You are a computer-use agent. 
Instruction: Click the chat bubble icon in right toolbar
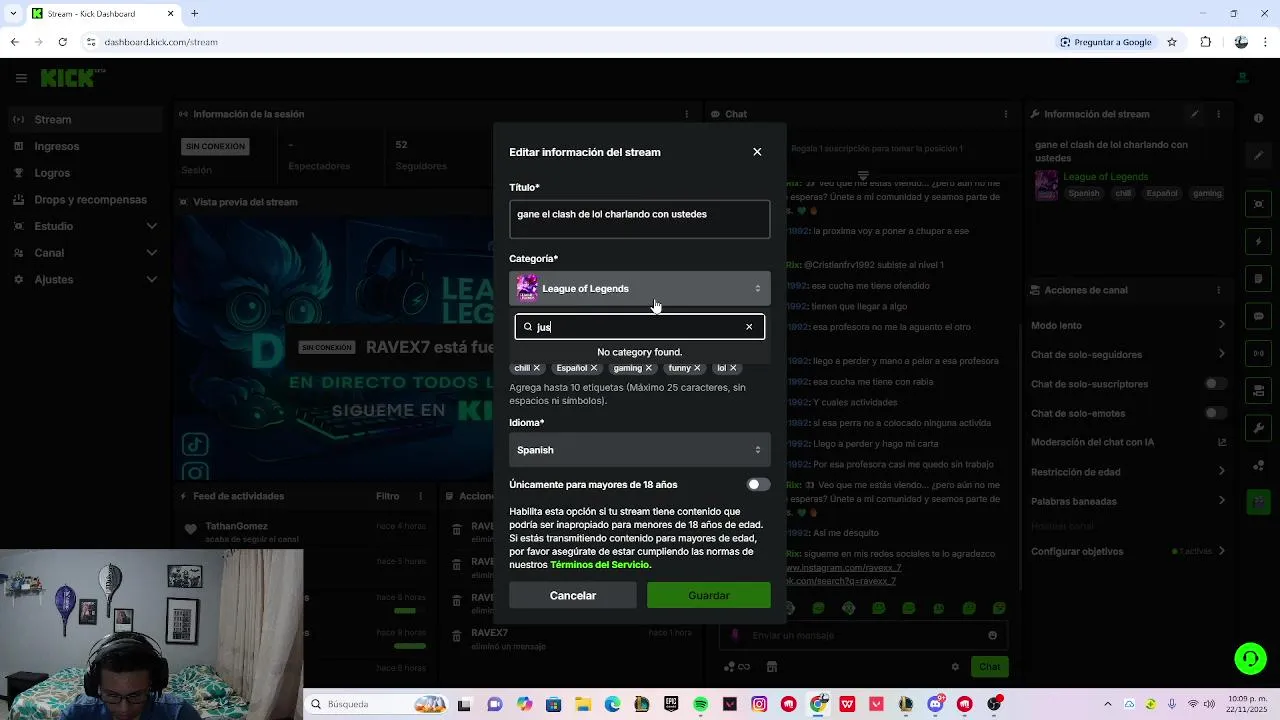click(1259, 316)
